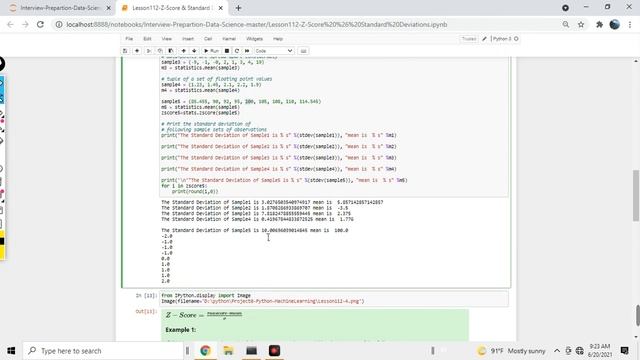640x360 pixels.
Task: Reload the notebook page
Action: point(40,24)
